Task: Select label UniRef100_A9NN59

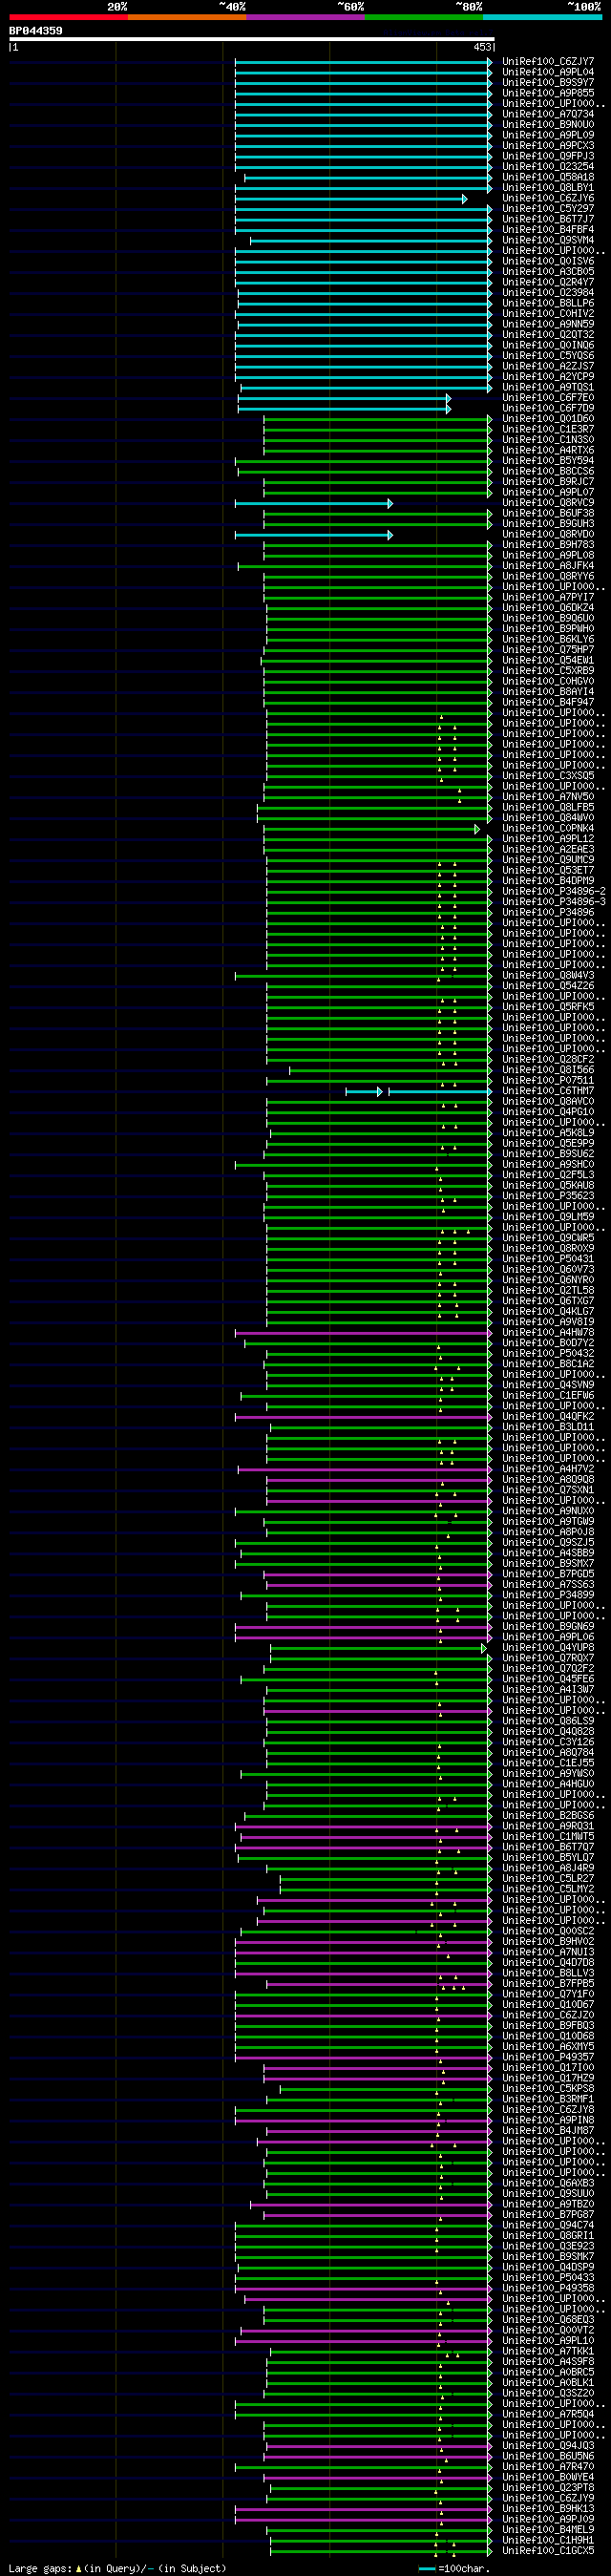Action: [548, 324]
